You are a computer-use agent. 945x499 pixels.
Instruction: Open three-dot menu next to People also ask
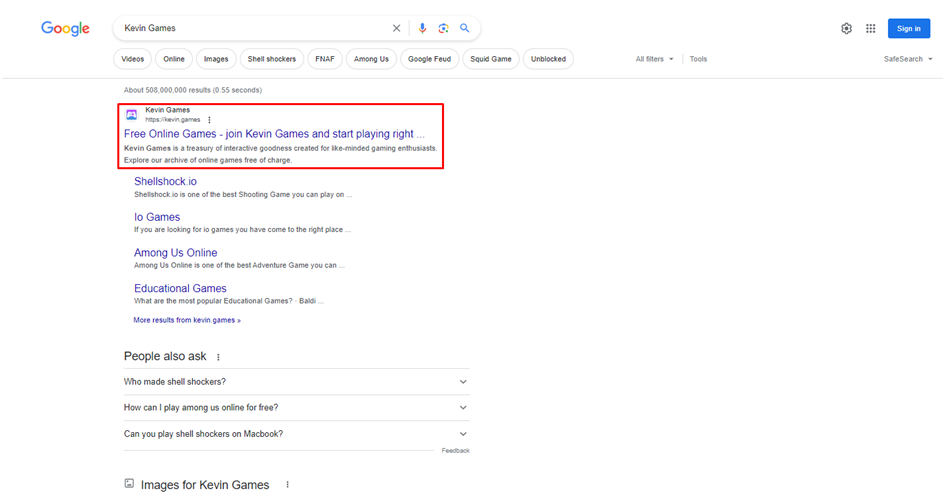point(218,357)
